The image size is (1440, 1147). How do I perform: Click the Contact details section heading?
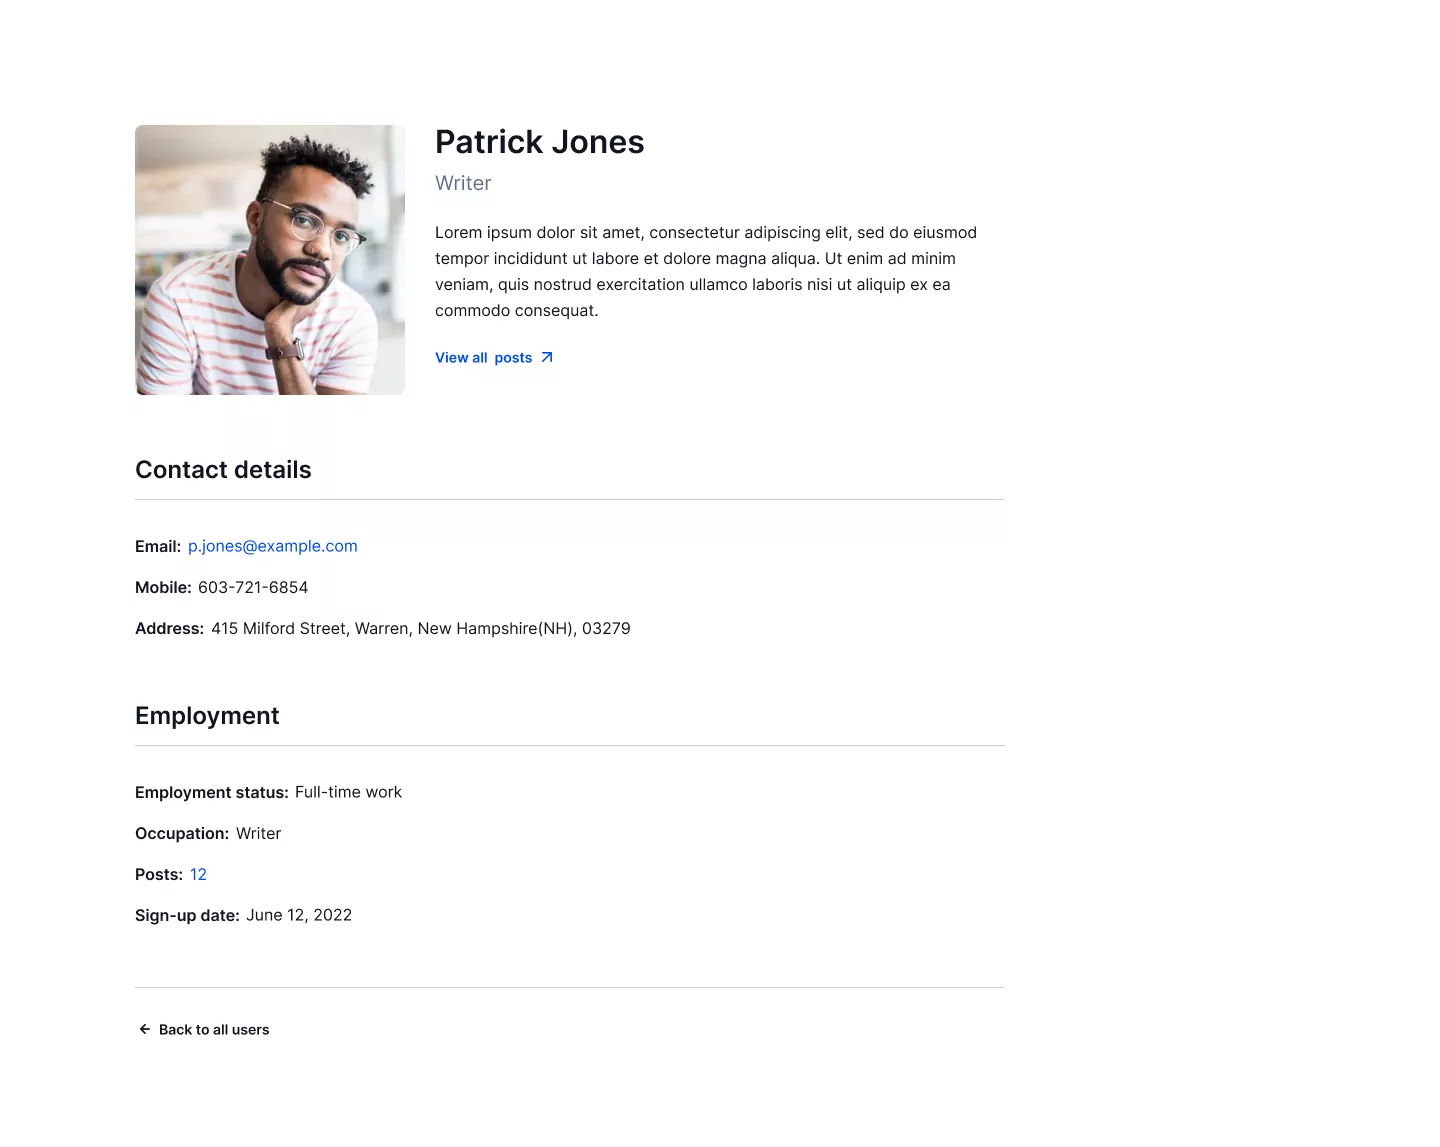[x=223, y=470]
